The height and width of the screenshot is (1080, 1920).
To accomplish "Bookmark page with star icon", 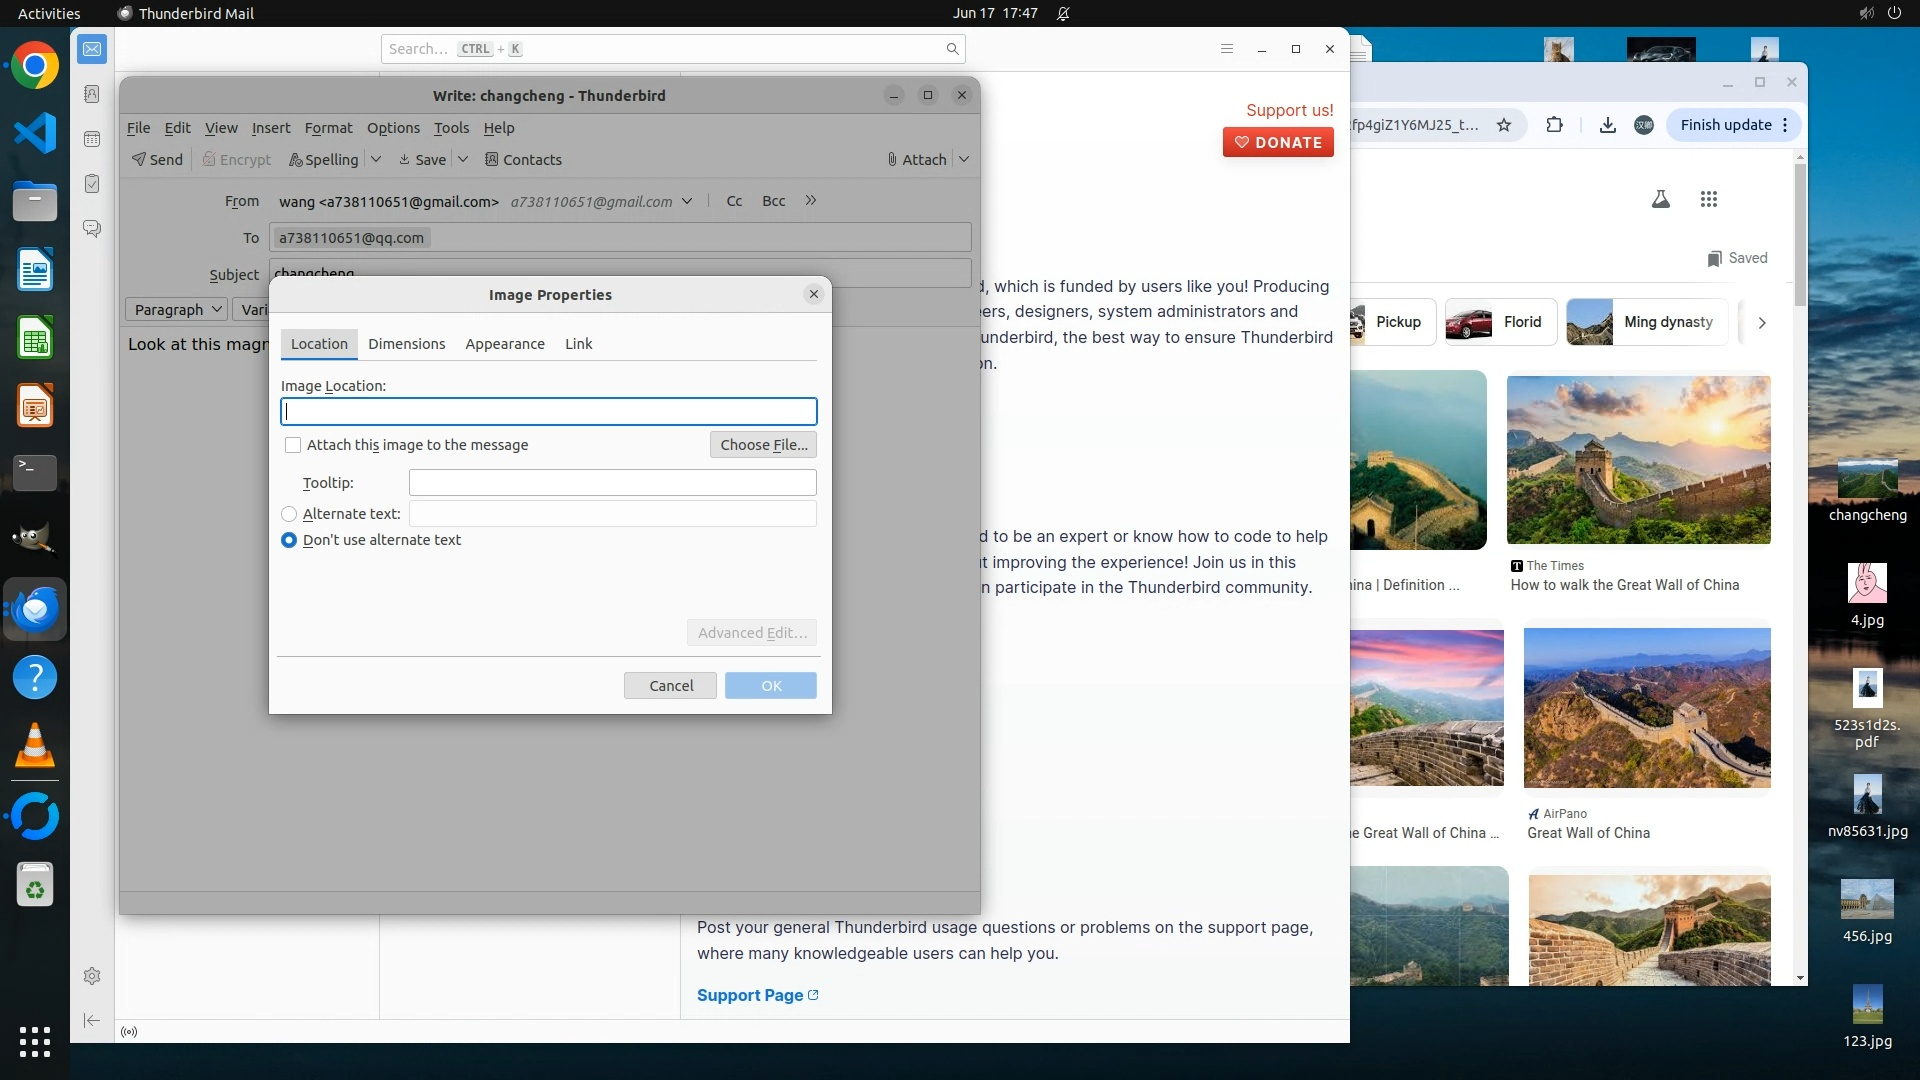I will click(x=1503, y=125).
